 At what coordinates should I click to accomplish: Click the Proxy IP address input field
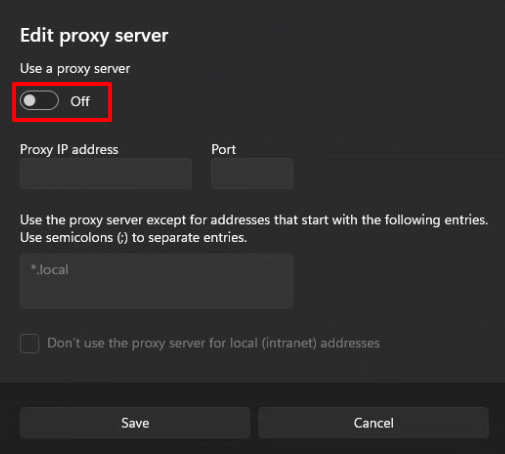106,174
